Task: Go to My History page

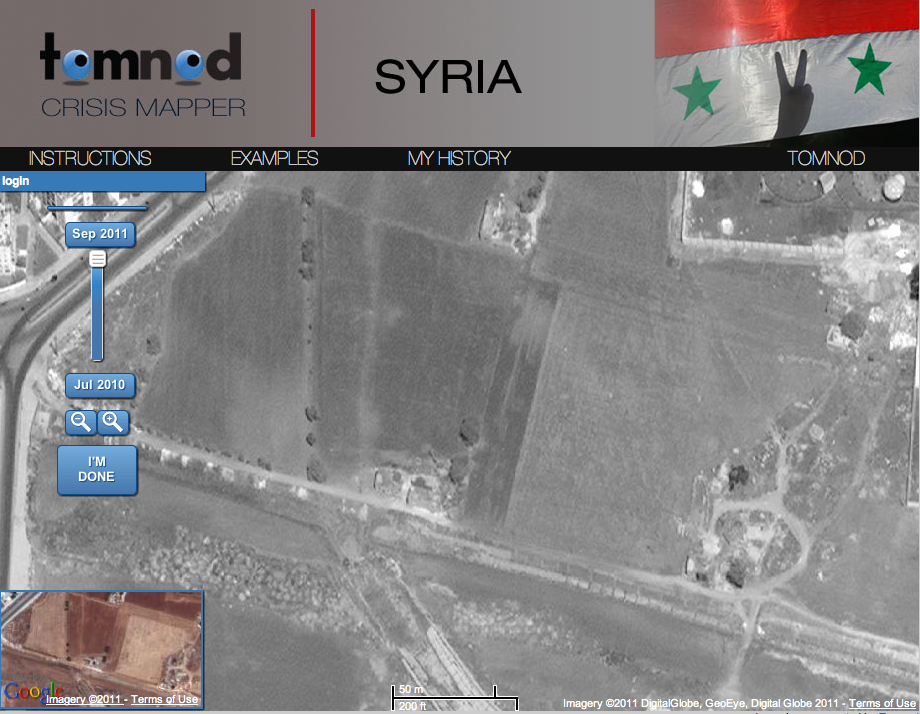Action: (x=459, y=158)
